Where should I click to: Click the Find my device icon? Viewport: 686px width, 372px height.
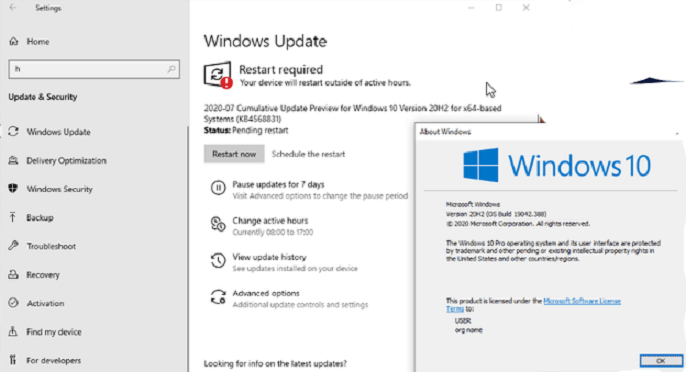(13, 331)
